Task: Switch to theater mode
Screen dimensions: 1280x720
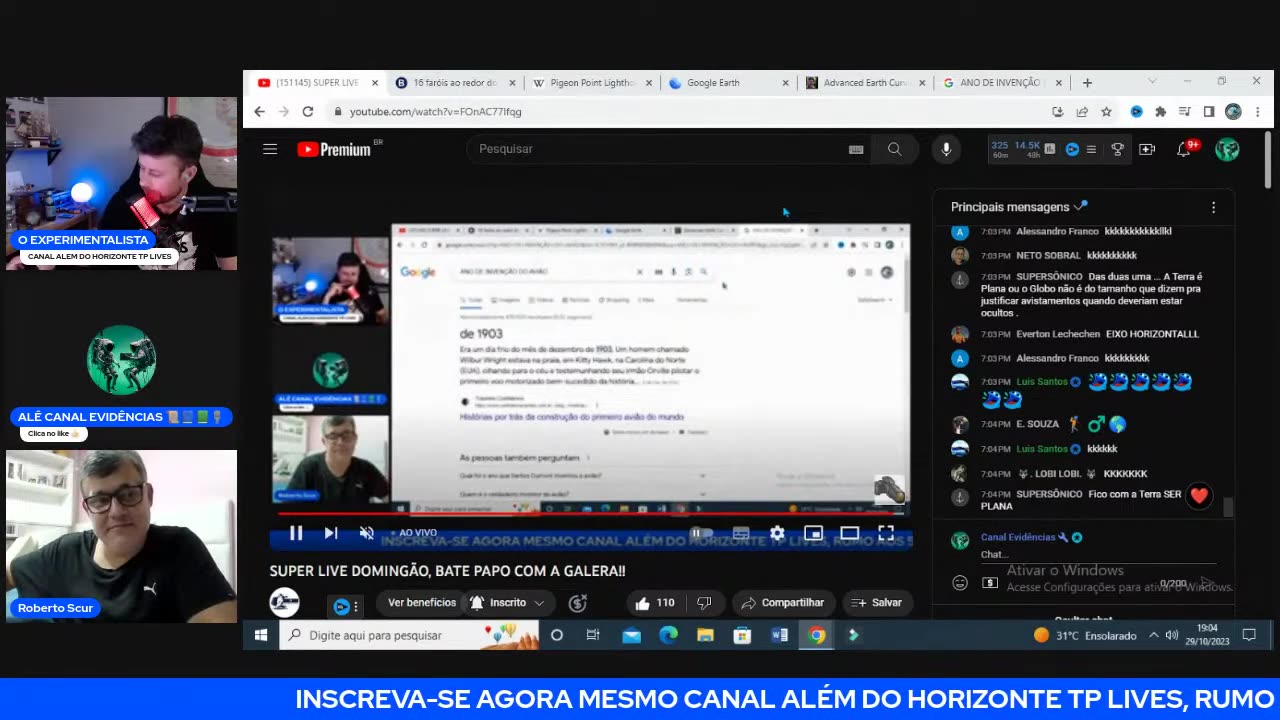Action: click(x=850, y=533)
